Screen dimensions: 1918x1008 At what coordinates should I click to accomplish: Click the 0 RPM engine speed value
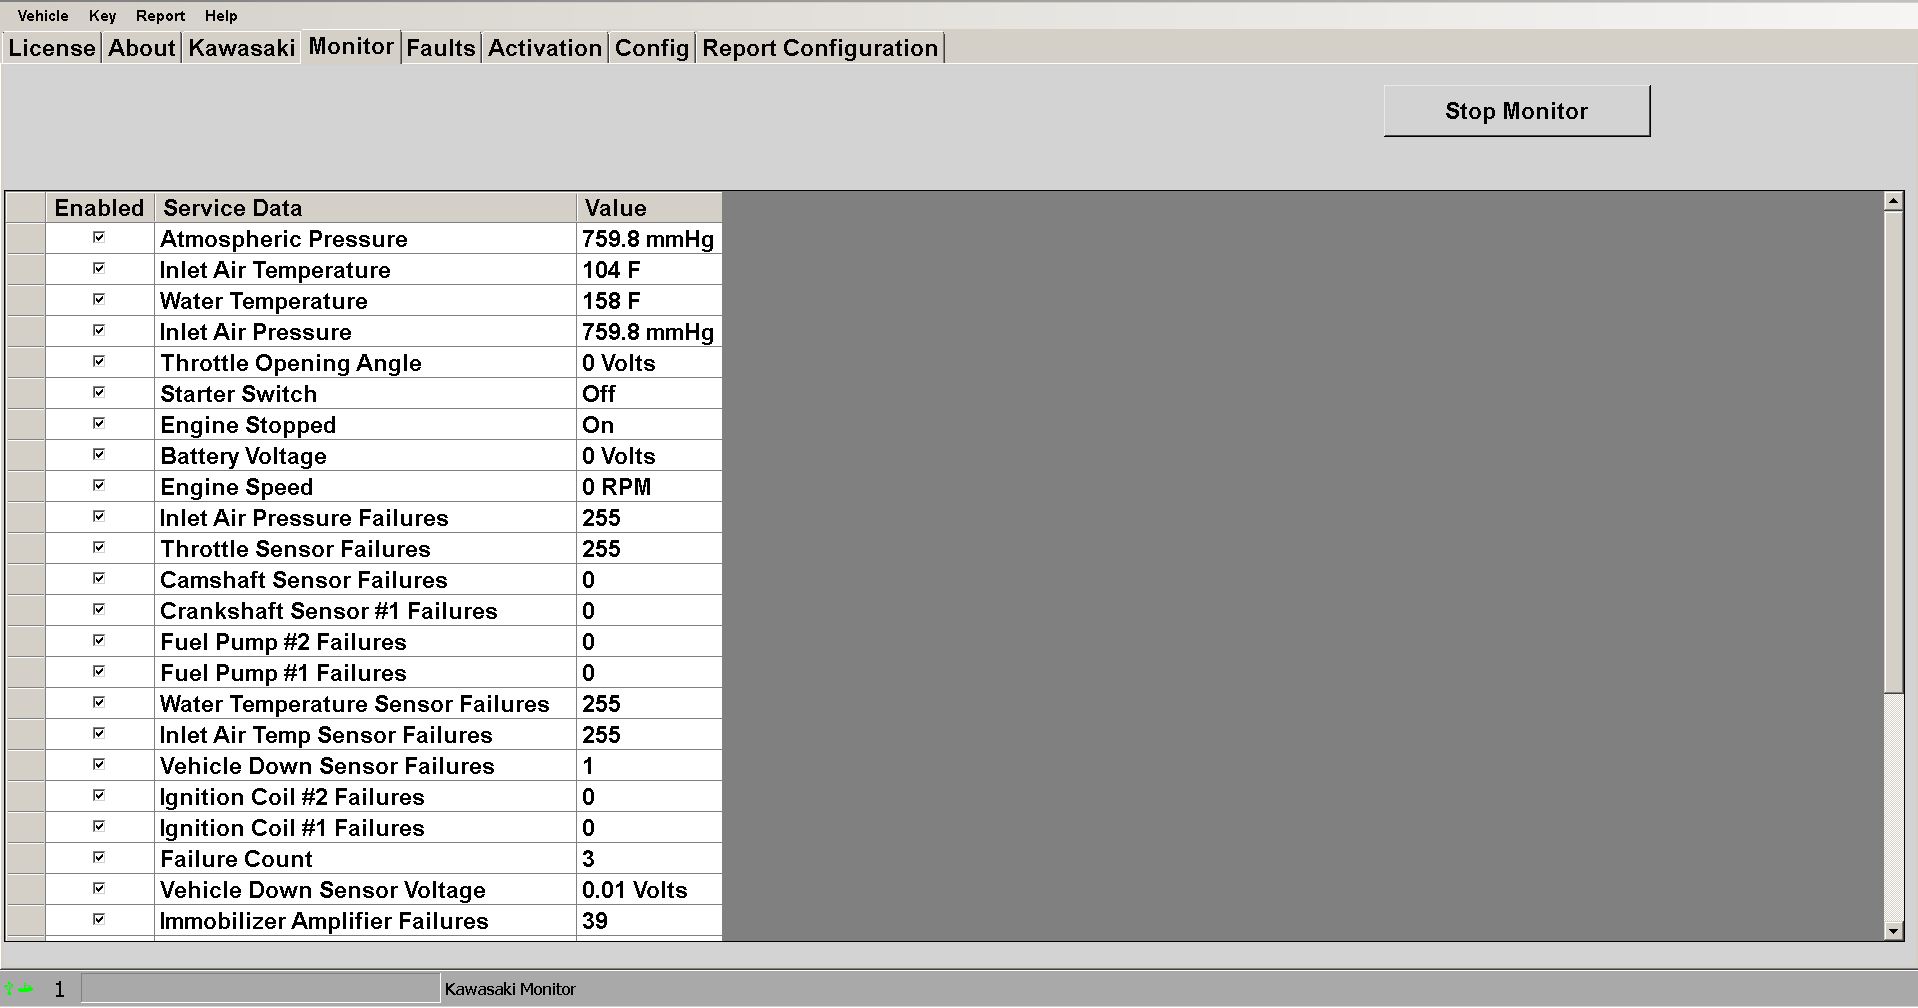click(616, 487)
